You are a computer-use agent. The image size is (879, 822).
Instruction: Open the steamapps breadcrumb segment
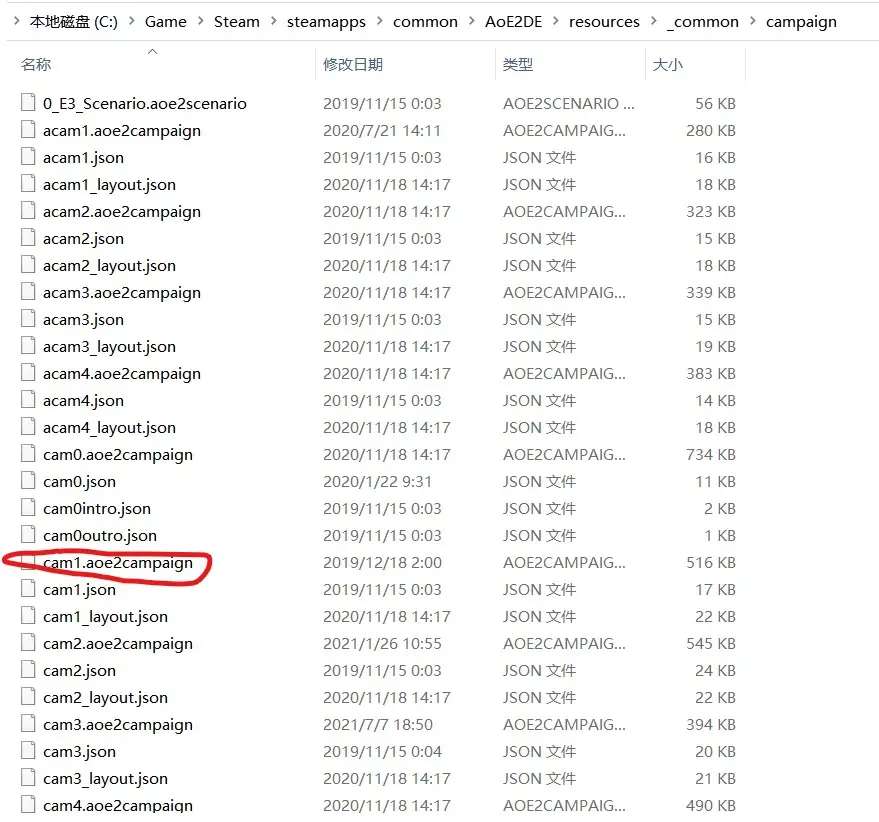click(x=326, y=22)
